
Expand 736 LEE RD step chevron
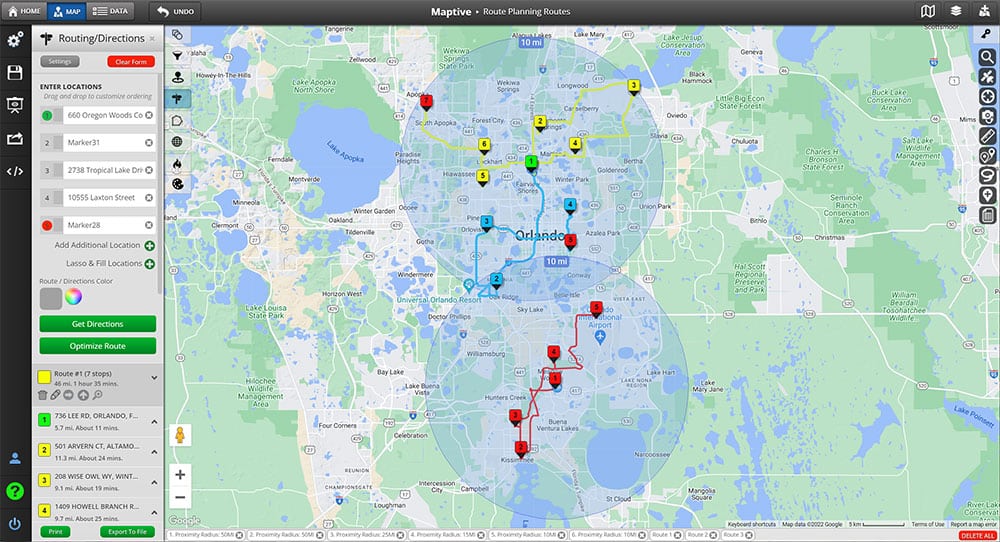click(154, 421)
